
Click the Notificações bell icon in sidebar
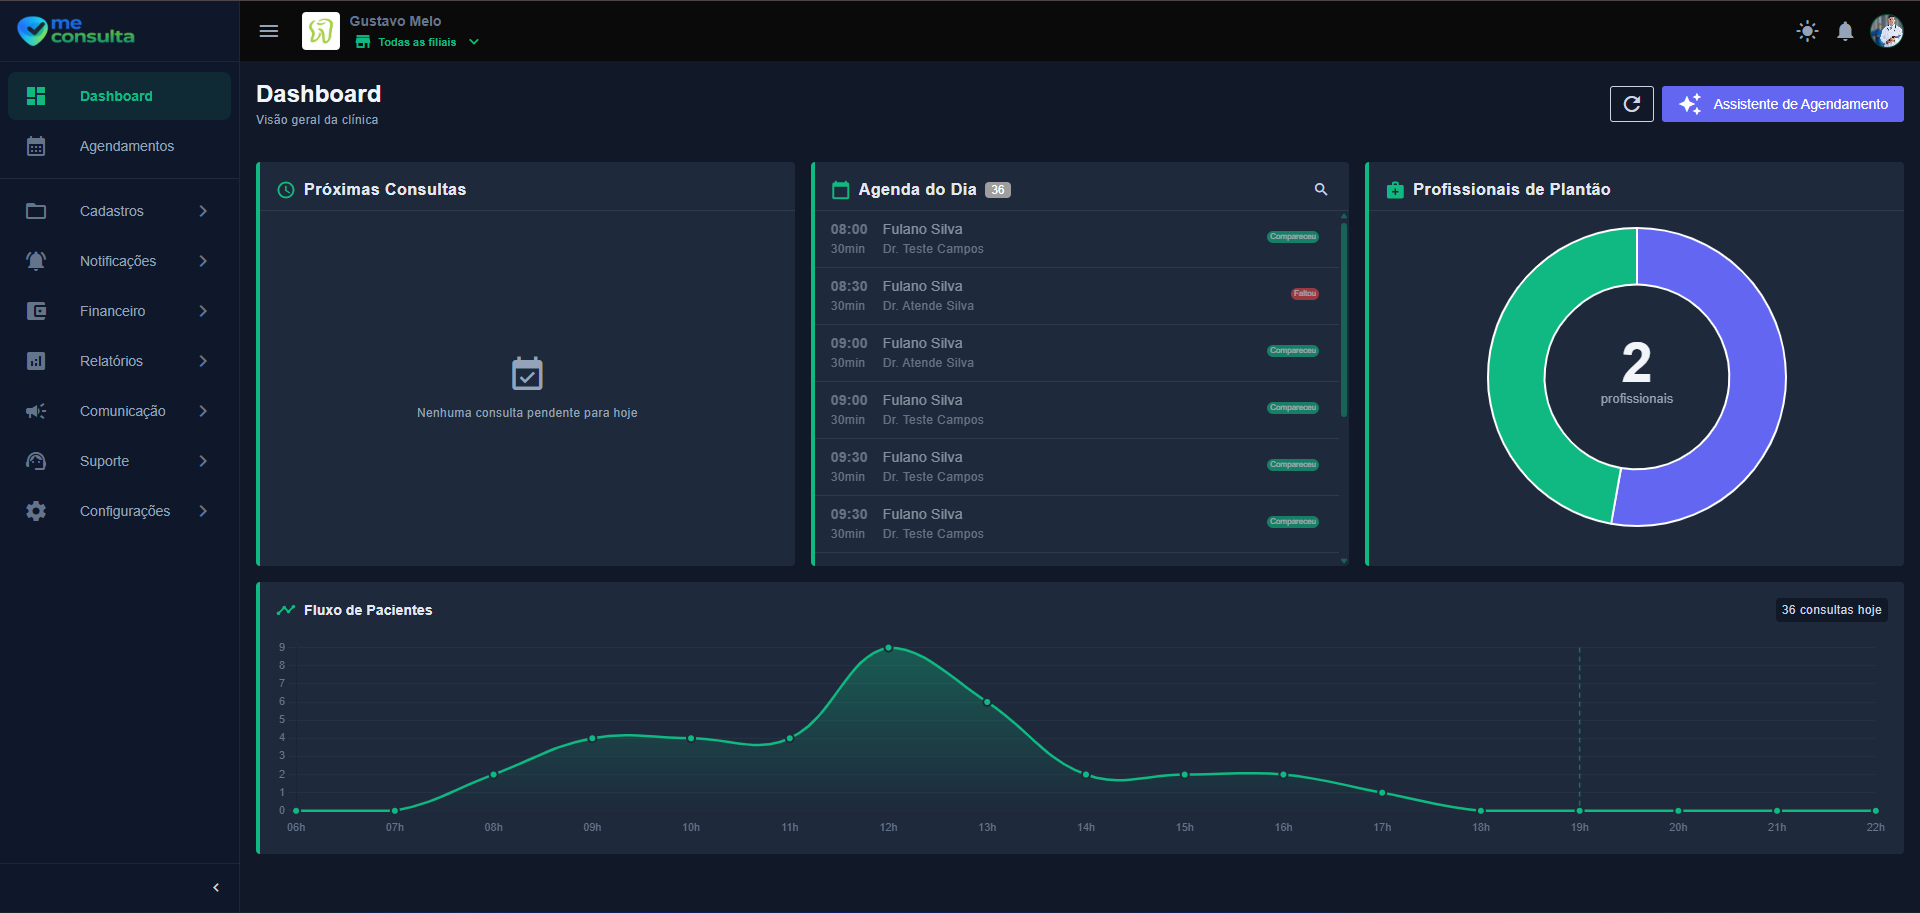pyautogui.click(x=36, y=261)
